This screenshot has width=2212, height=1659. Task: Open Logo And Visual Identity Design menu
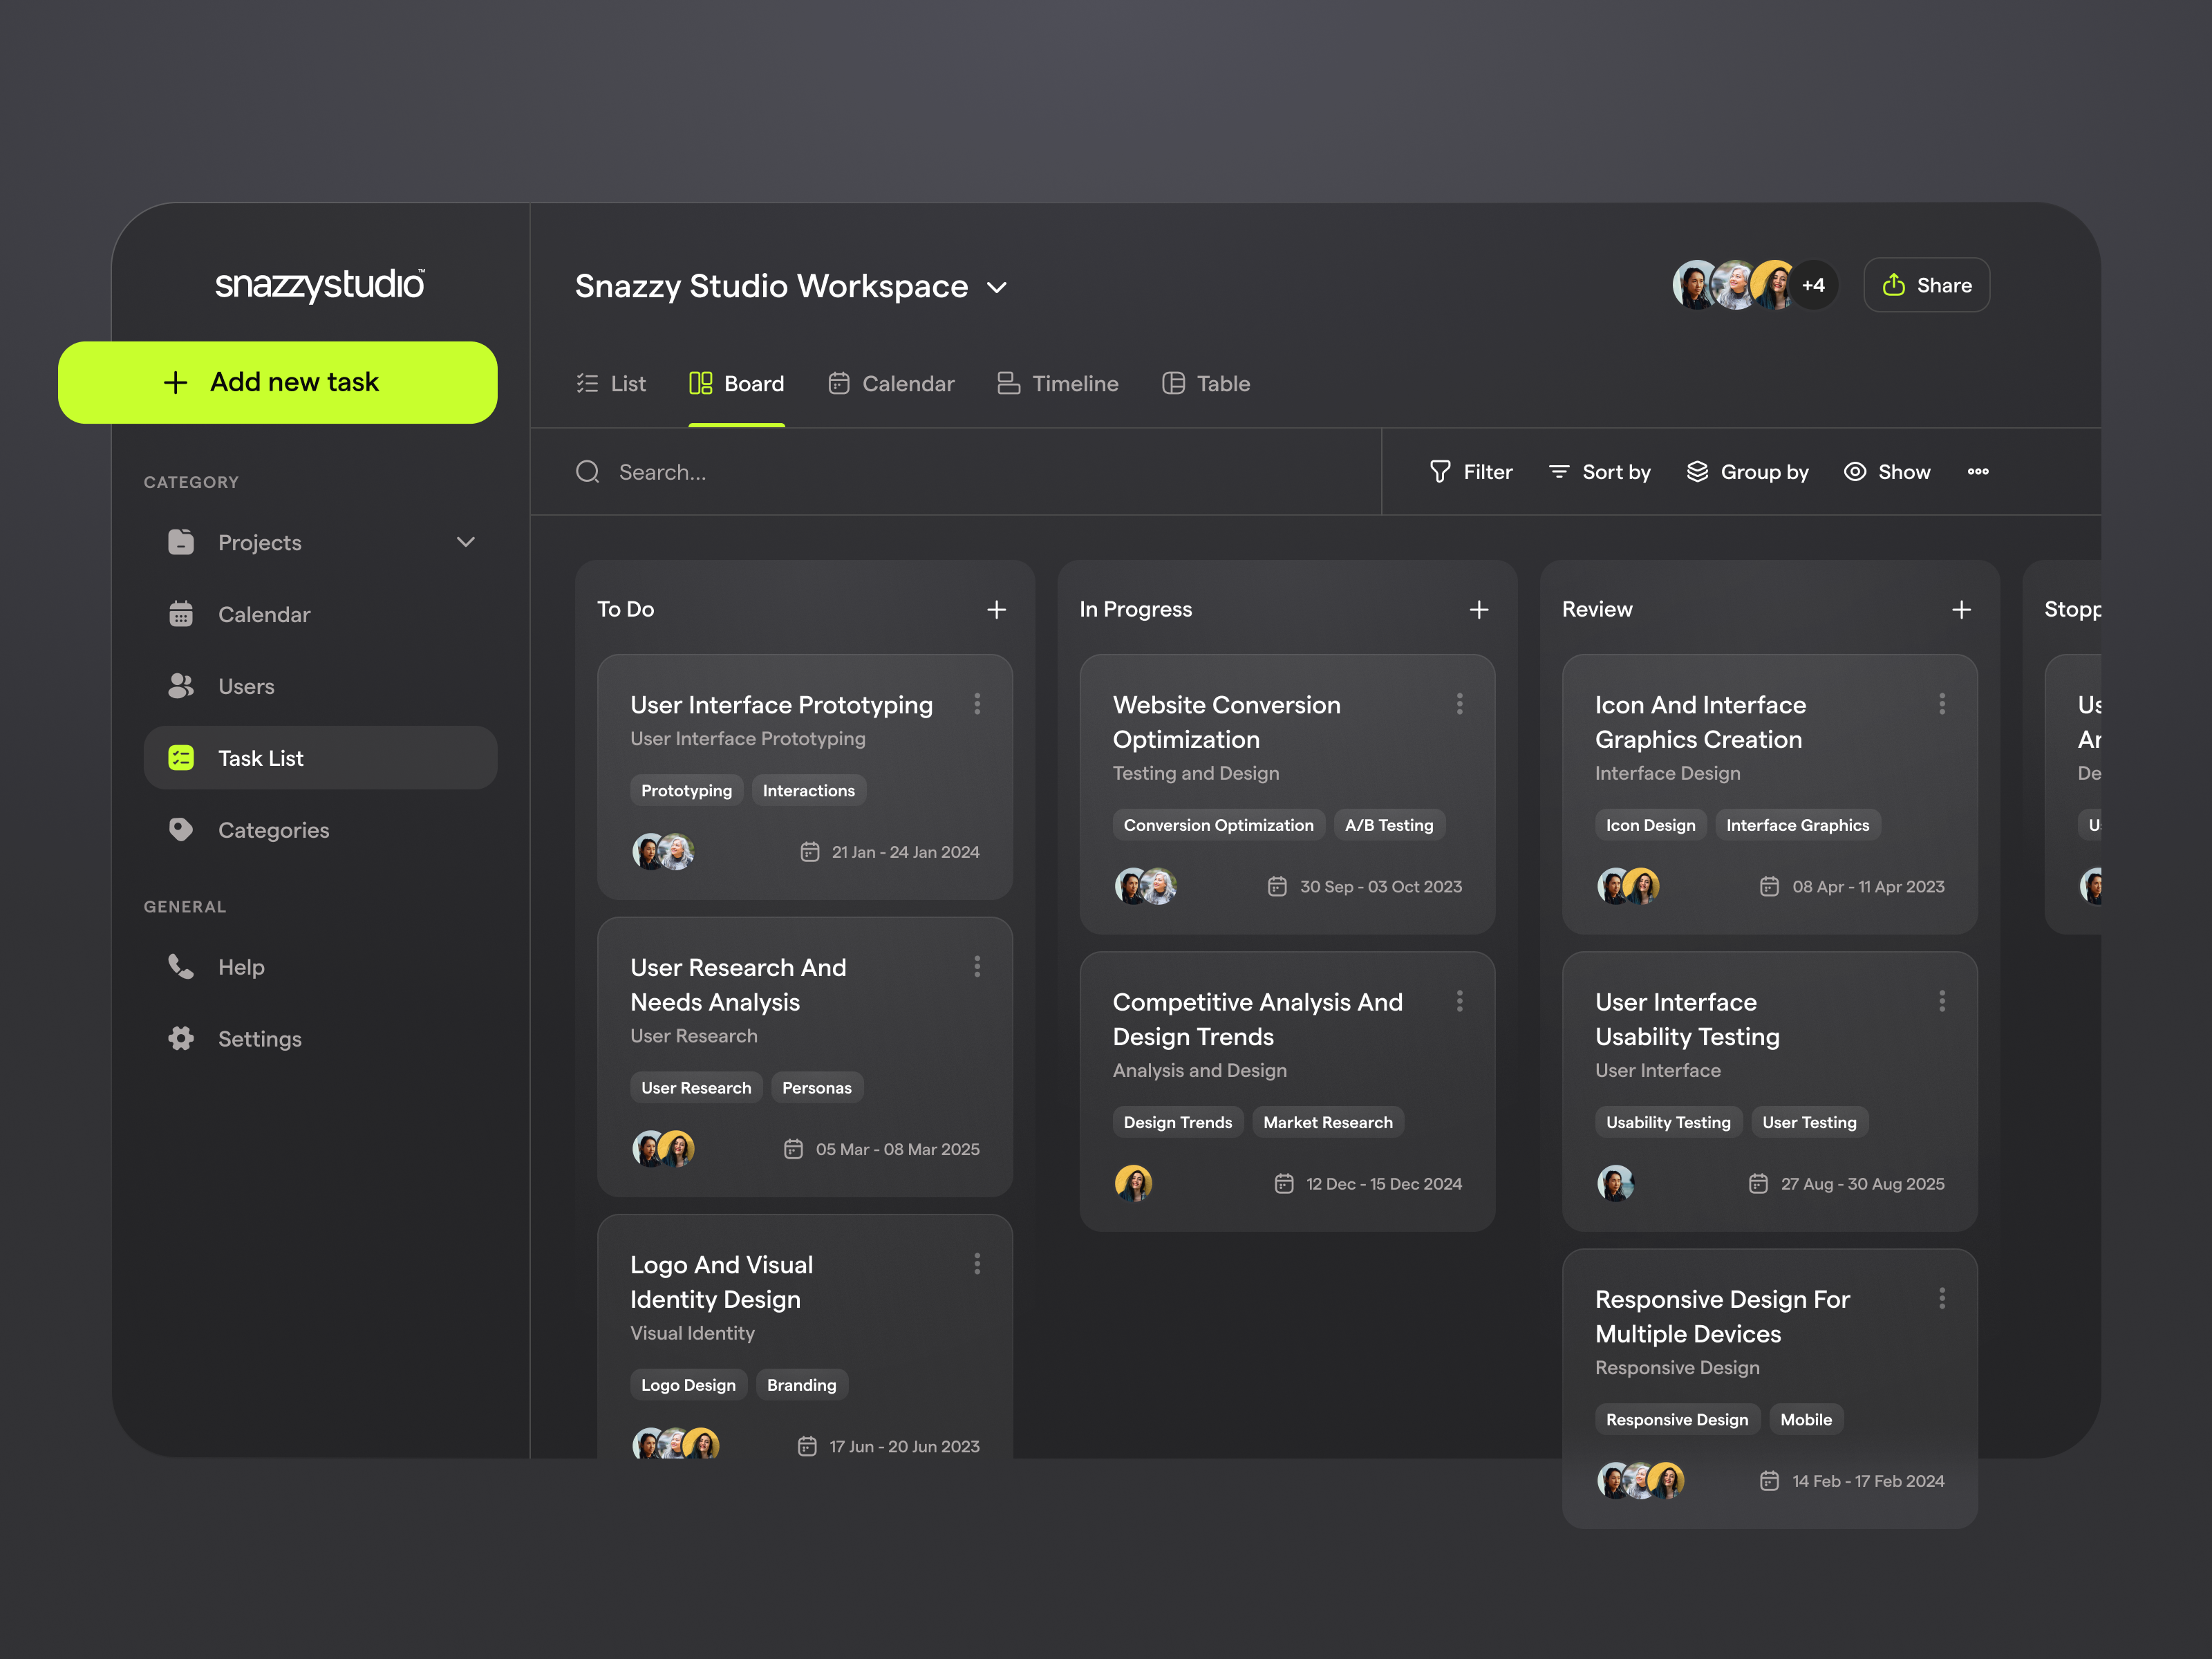tap(977, 1264)
